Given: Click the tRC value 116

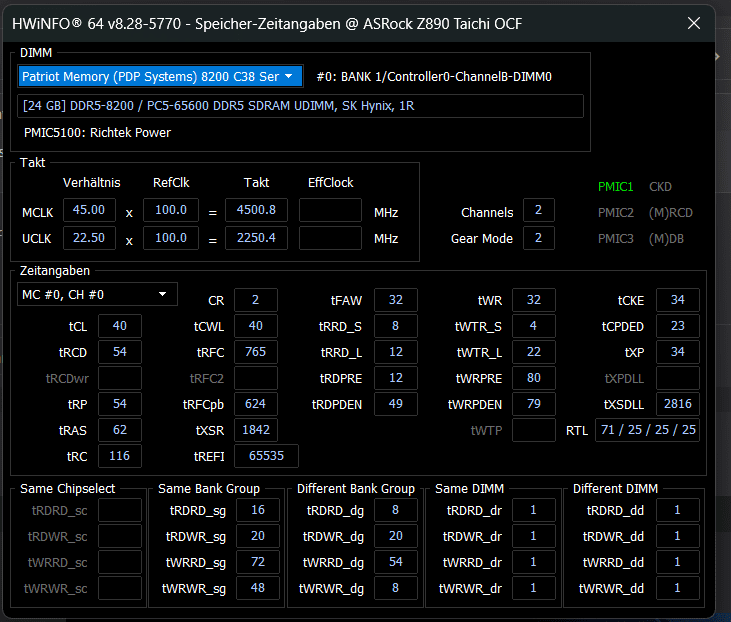Looking at the screenshot, I should tap(120, 456).
